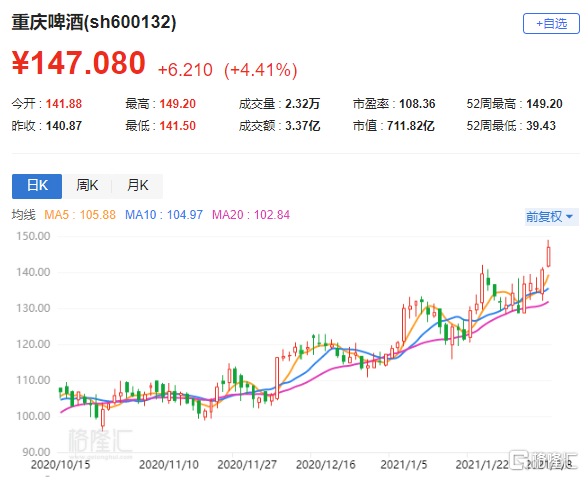Click the 90.00 y-axis label
Screen dimensions: 584x477
pyautogui.click(x=36, y=452)
